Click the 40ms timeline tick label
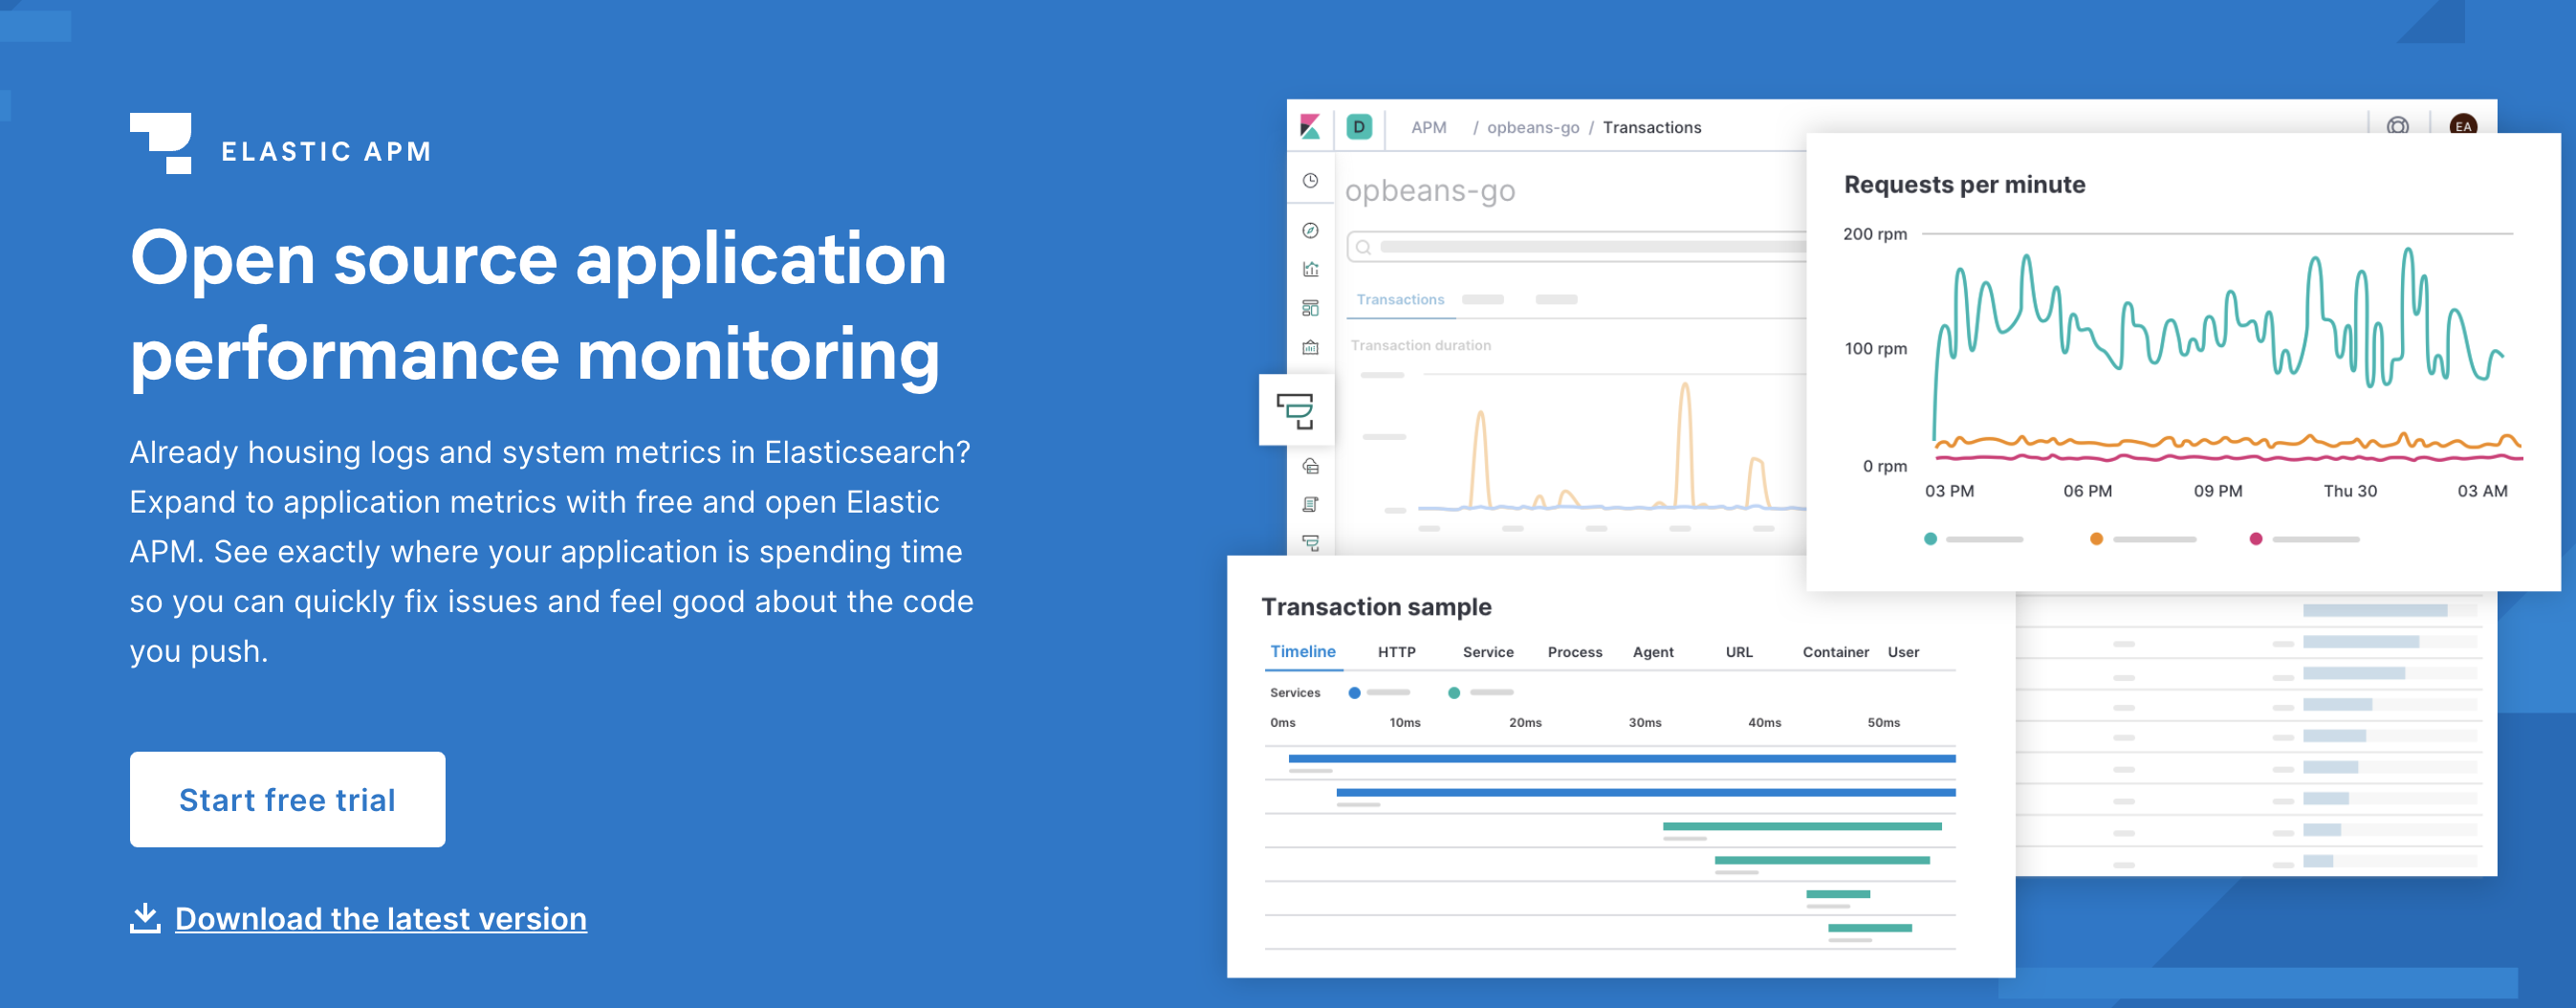2576x1008 pixels. 1764,723
